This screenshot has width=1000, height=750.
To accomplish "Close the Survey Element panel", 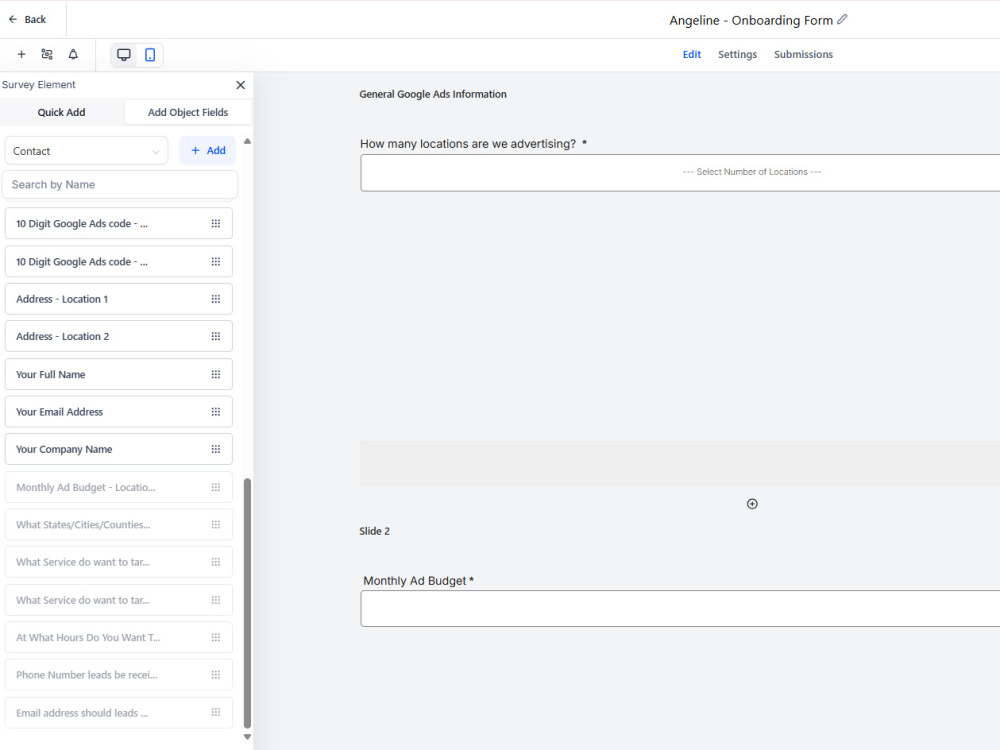I will (x=240, y=85).
